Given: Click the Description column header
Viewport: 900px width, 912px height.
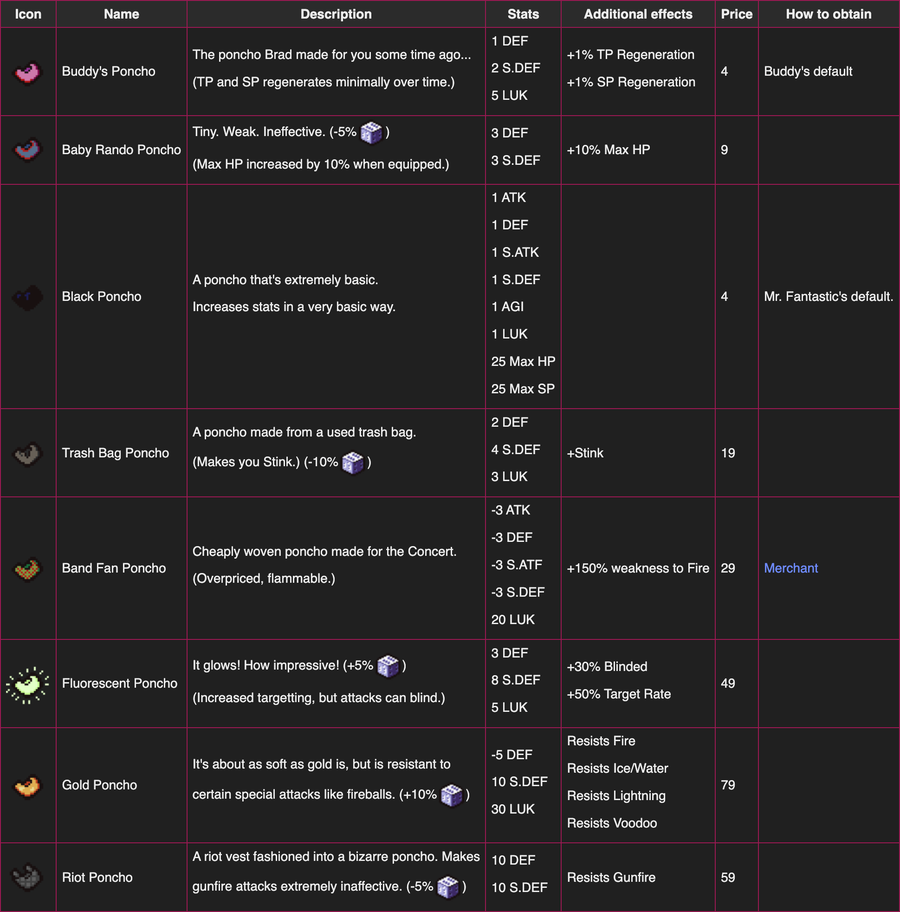Looking at the screenshot, I should click(x=336, y=14).
